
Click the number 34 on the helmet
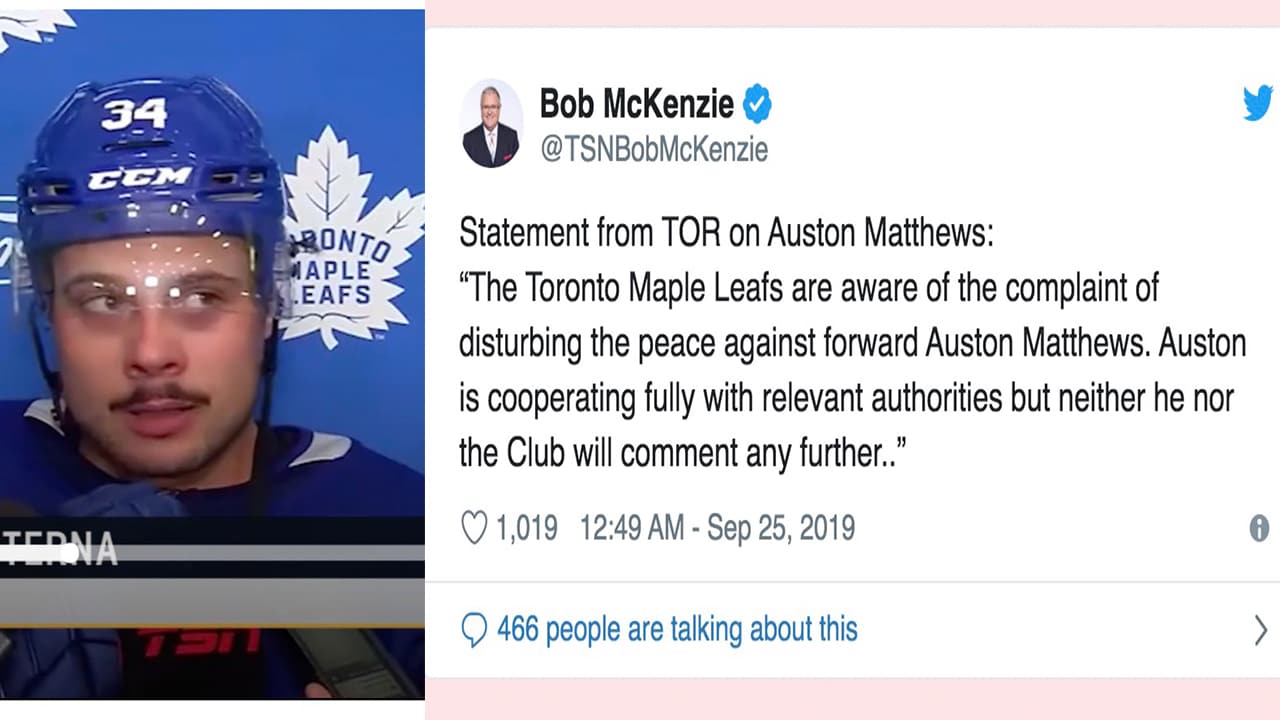click(x=133, y=113)
